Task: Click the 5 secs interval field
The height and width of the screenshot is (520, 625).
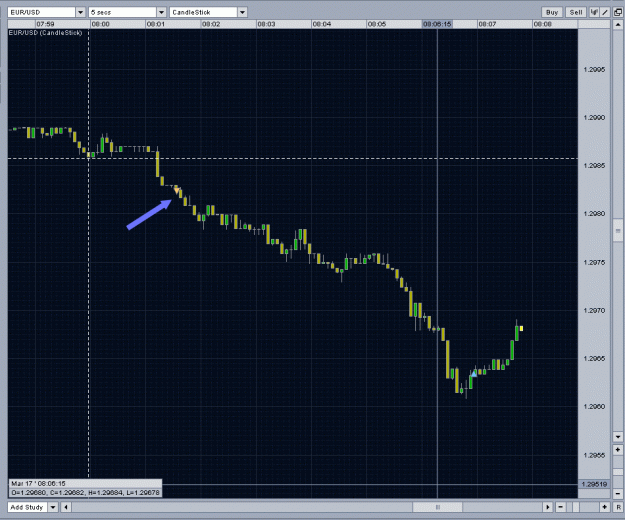Action: (x=122, y=12)
